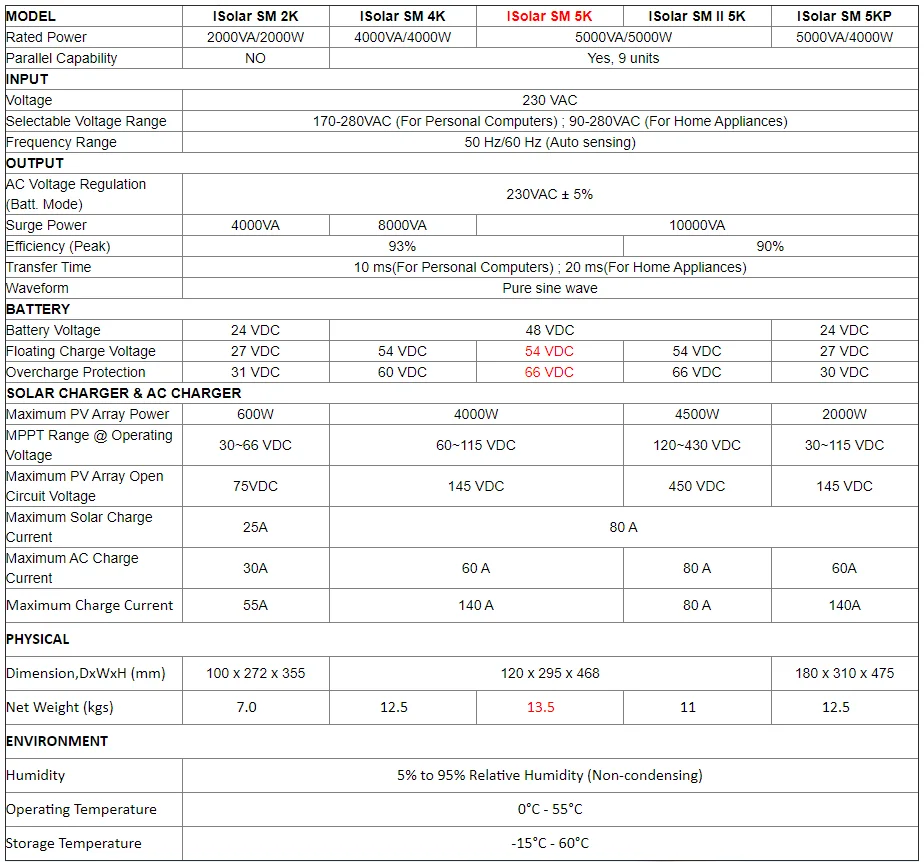The width and height of the screenshot is (924, 862).
Task: Click the 90% peak efficiency value
Action: [x=770, y=246]
